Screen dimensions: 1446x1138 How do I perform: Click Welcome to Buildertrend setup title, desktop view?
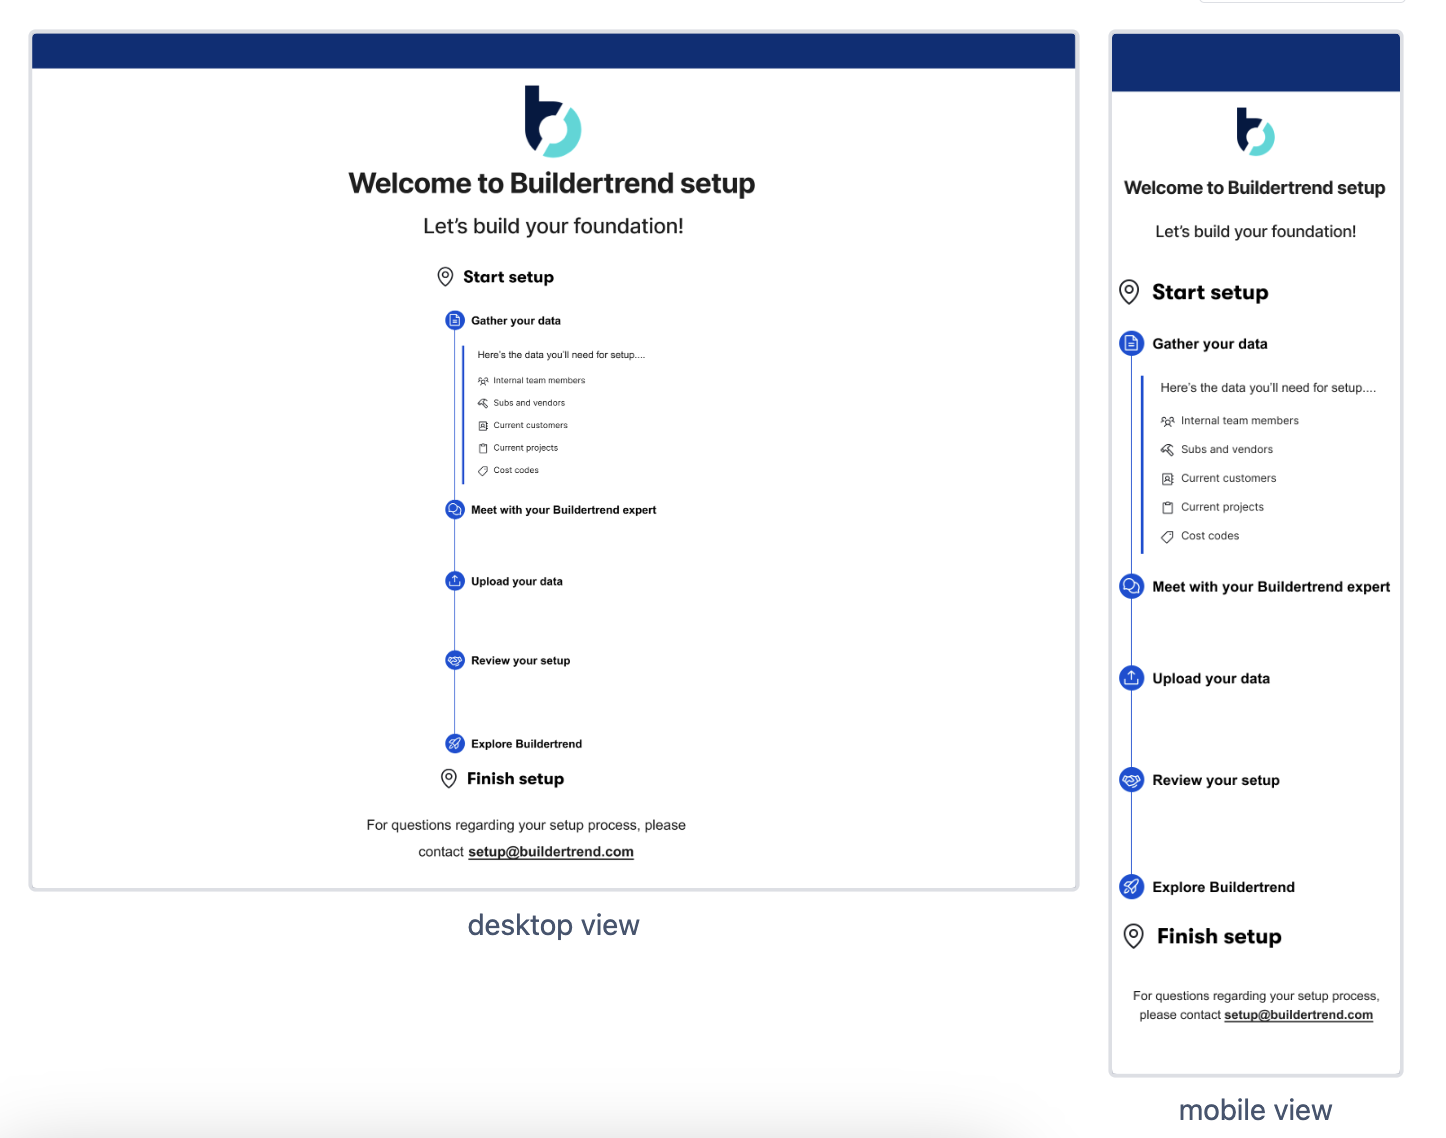[552, 184]
